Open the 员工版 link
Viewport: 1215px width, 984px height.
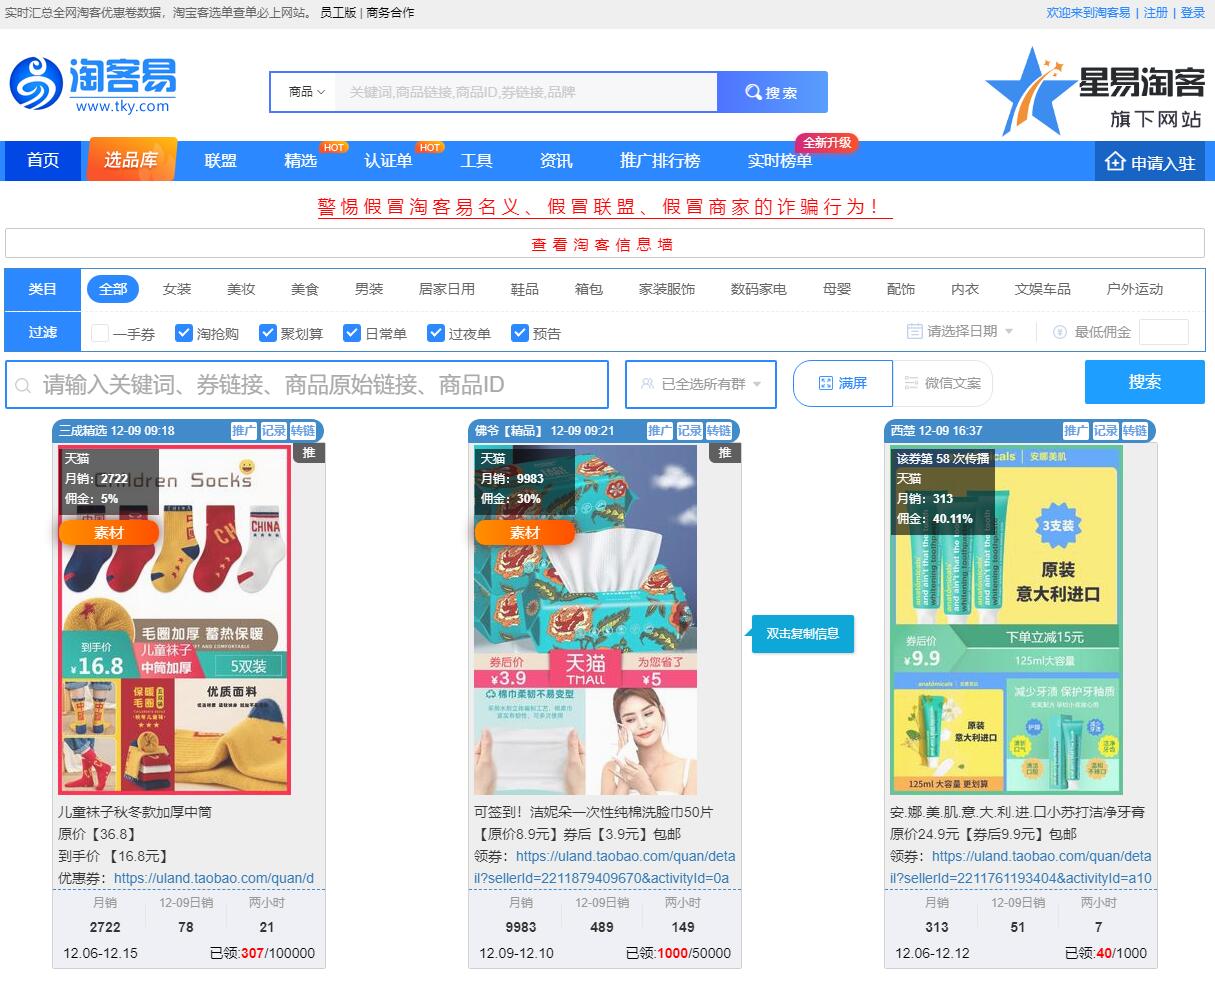(338, 13)
